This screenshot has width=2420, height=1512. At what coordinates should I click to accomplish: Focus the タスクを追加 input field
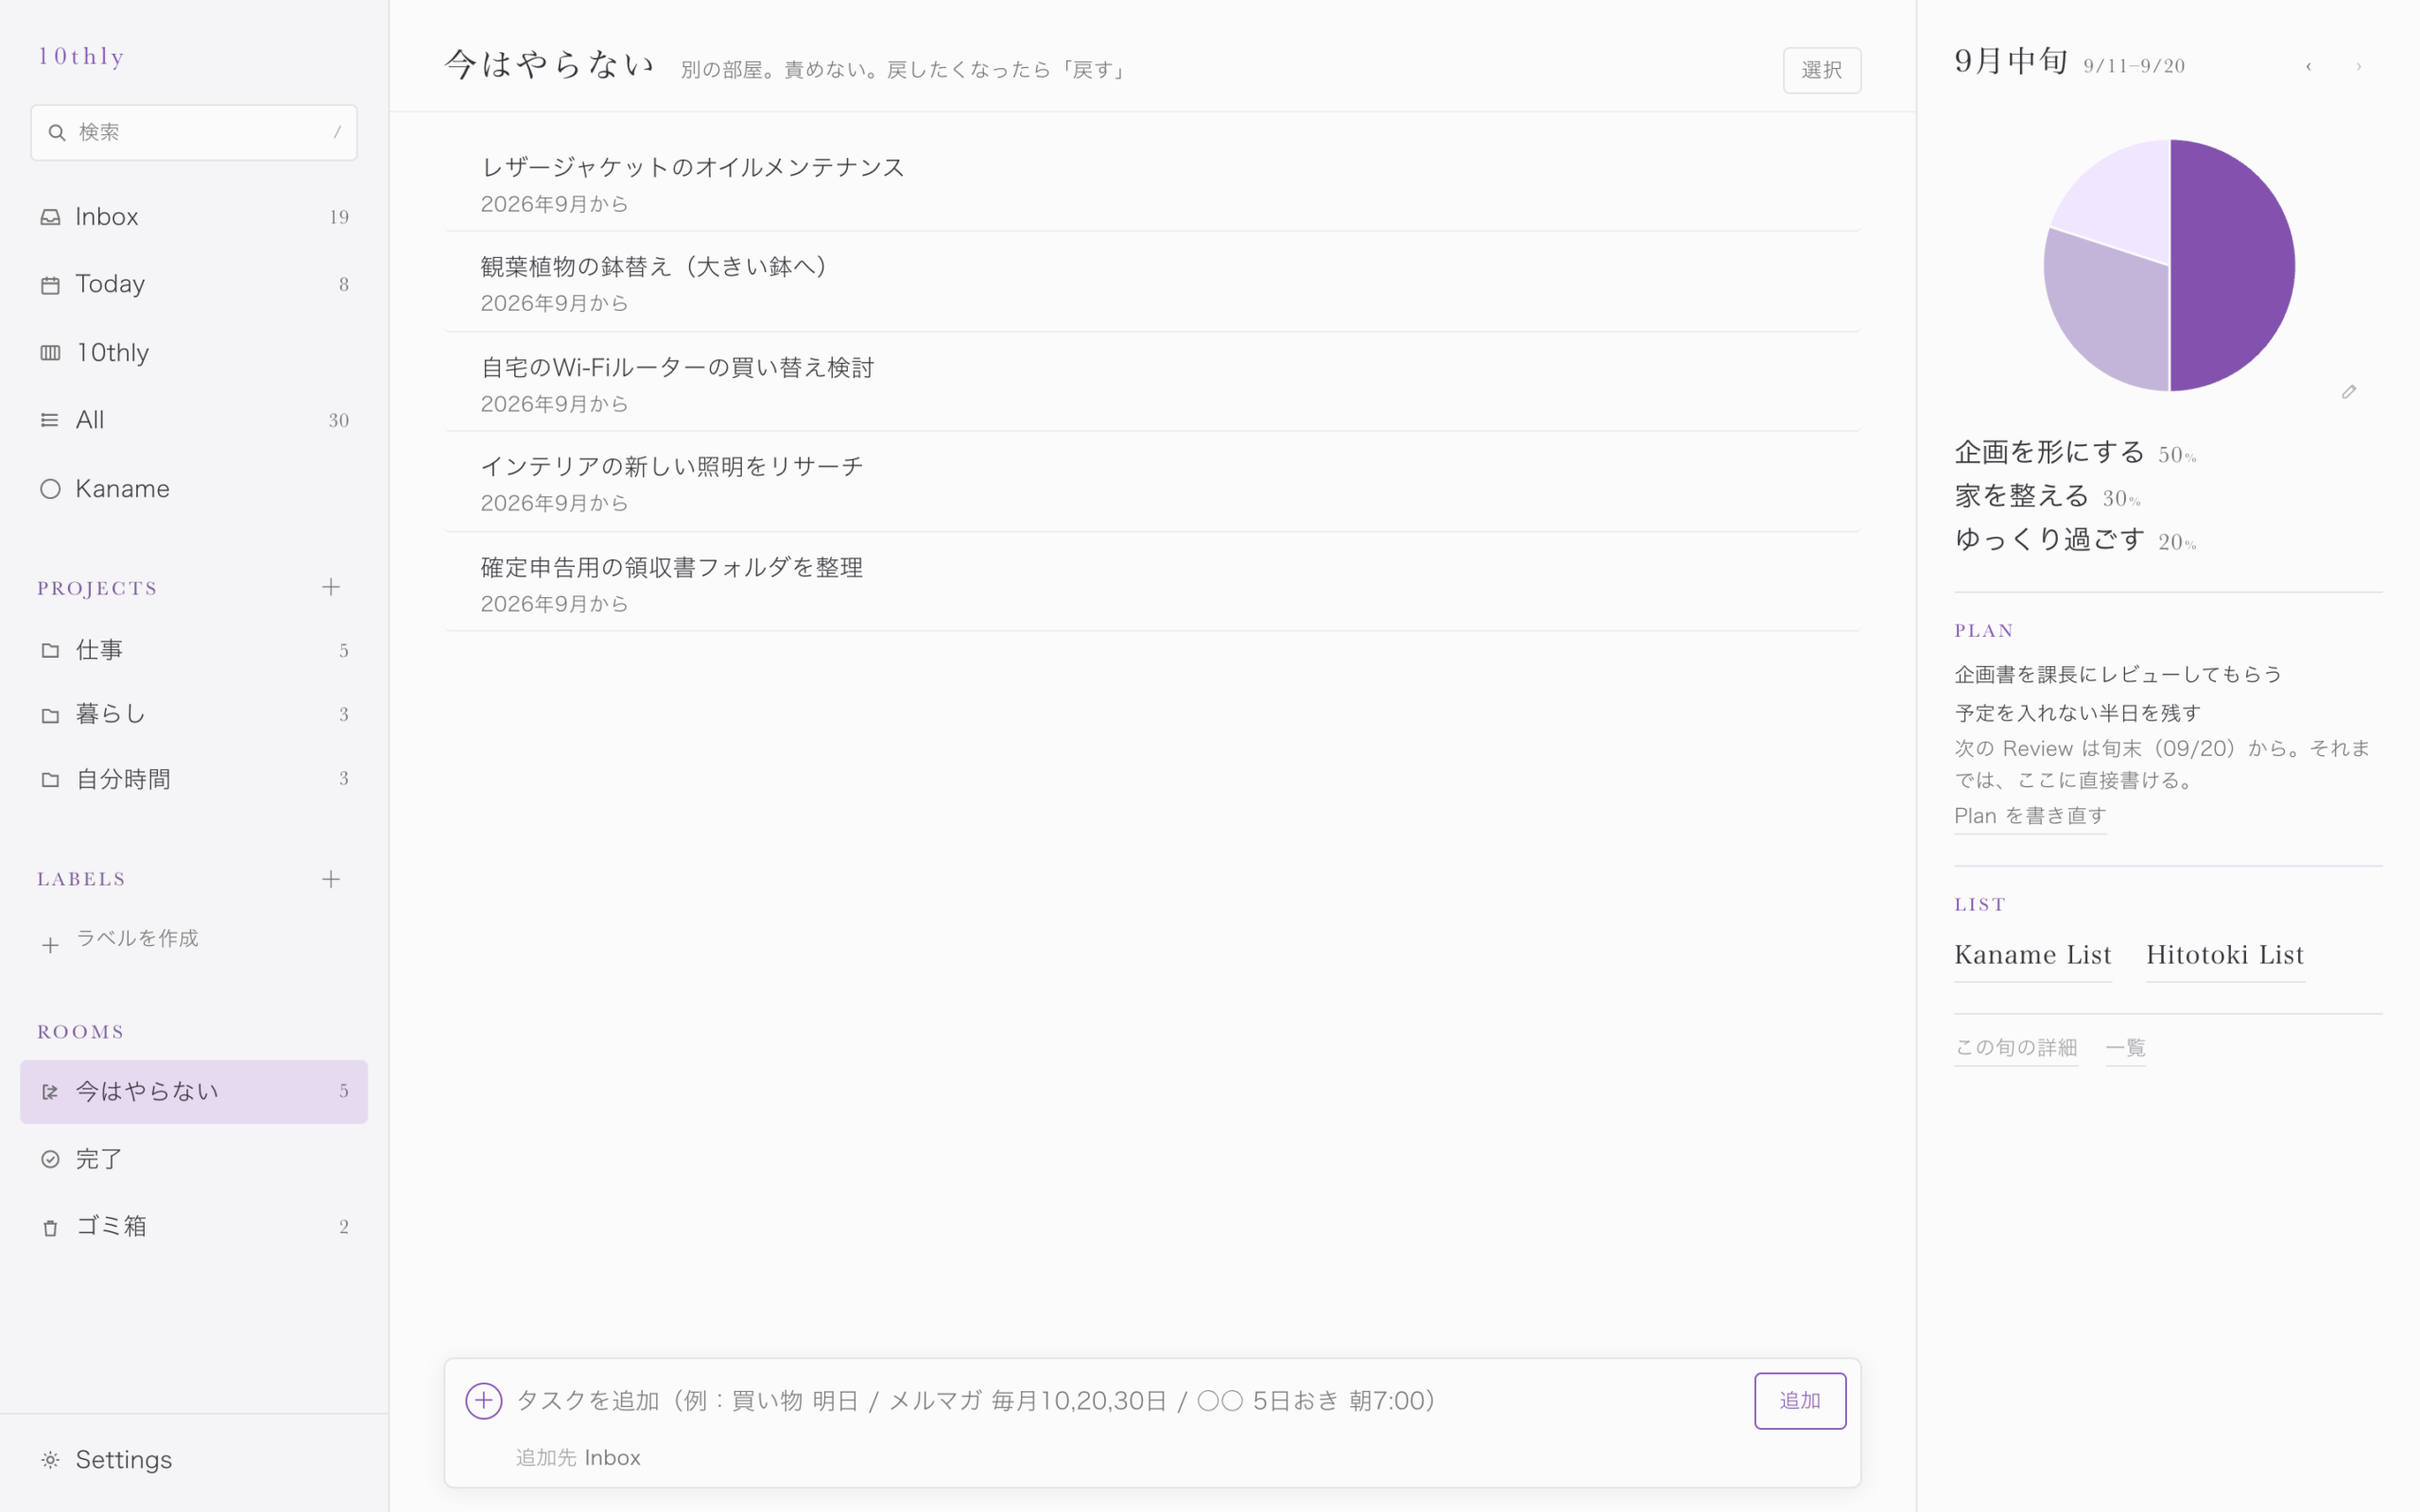point(1125,1401)
